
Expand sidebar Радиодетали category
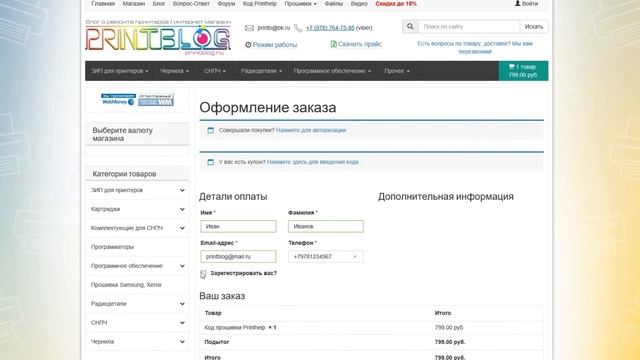point(182,304)
